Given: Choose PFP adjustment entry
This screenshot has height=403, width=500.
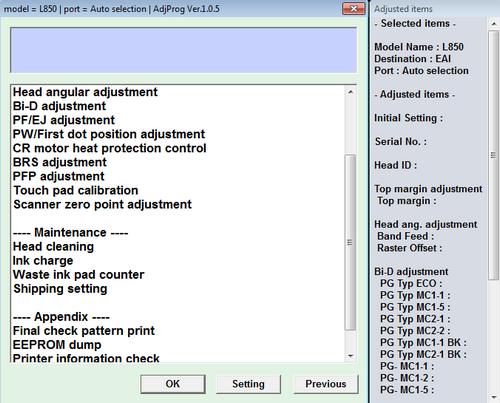Looking at the screenshot, I should (59, 176).
